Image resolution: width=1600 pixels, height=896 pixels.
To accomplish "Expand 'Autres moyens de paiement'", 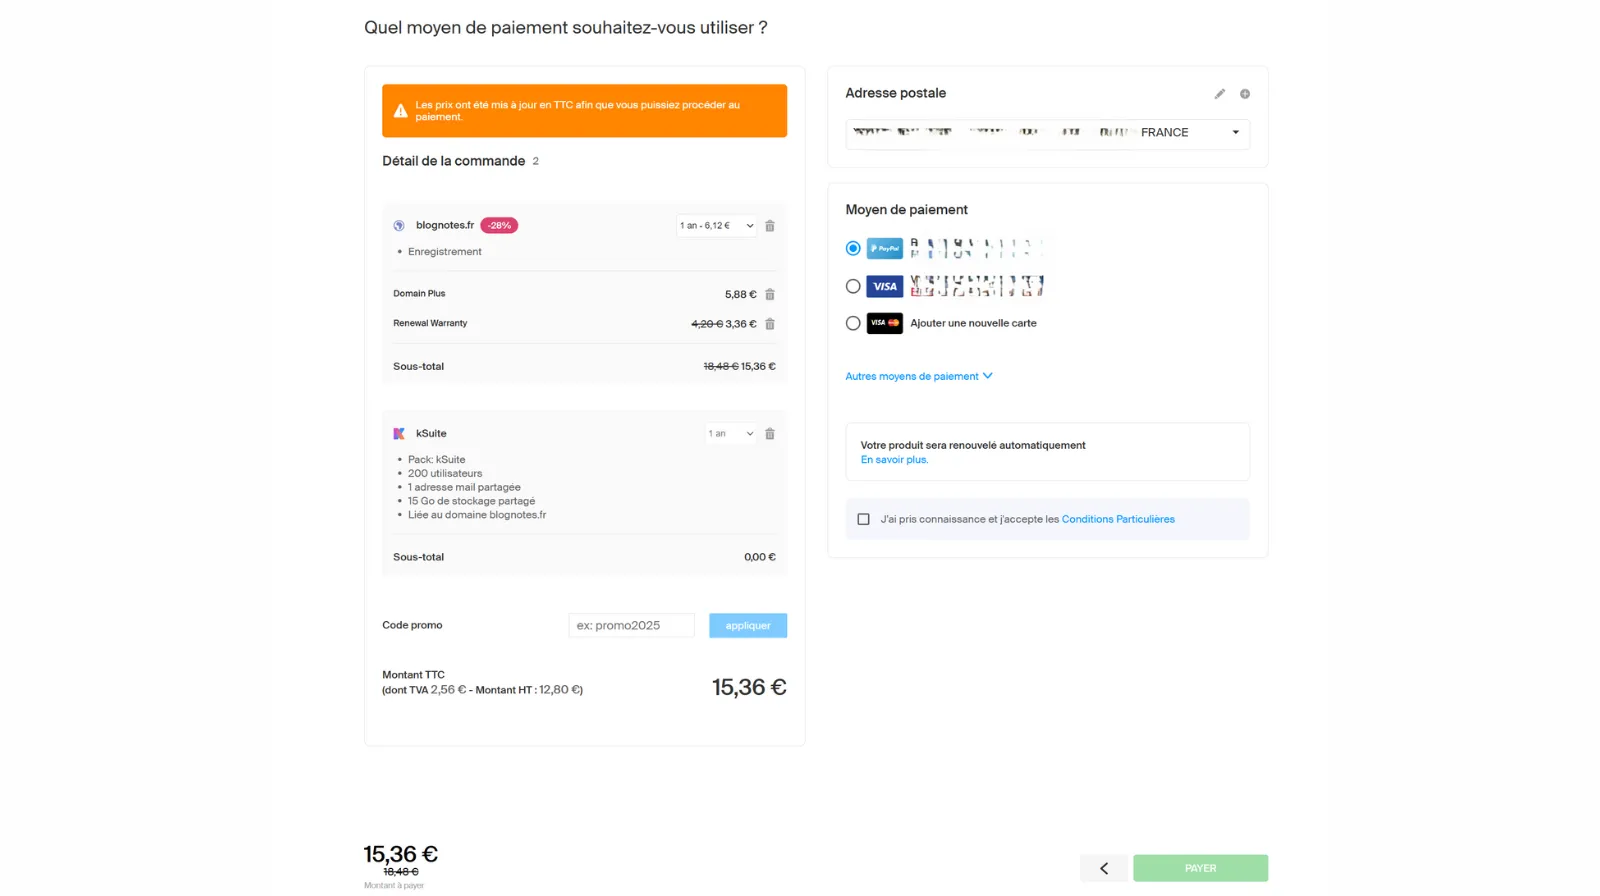I will coord(918,377).
